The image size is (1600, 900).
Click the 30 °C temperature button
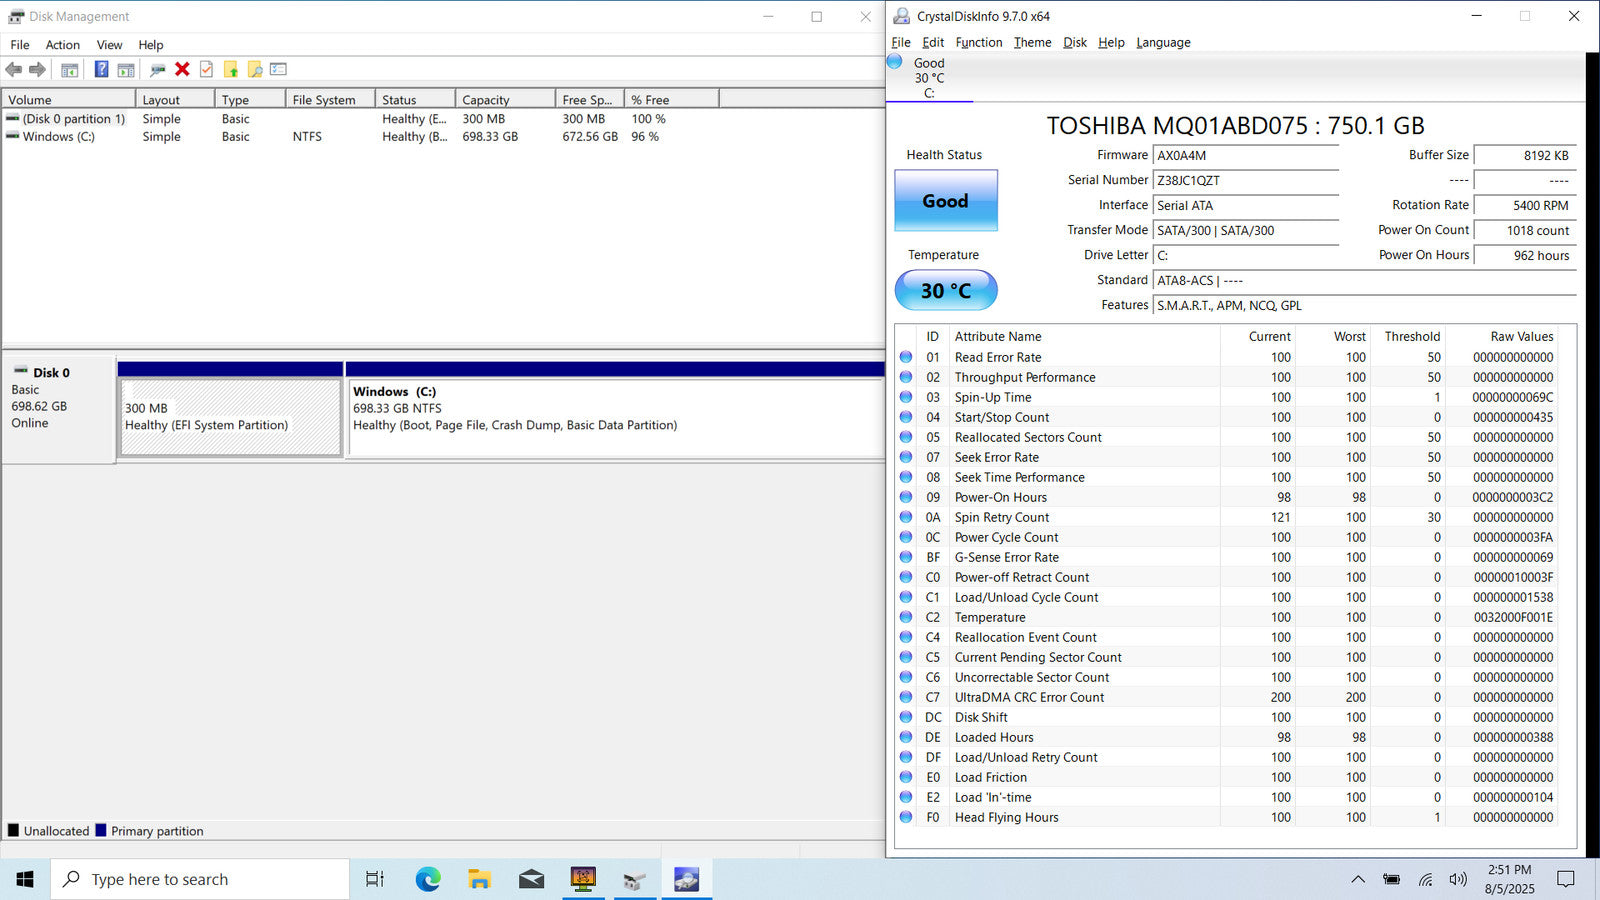tap(945, 290)
